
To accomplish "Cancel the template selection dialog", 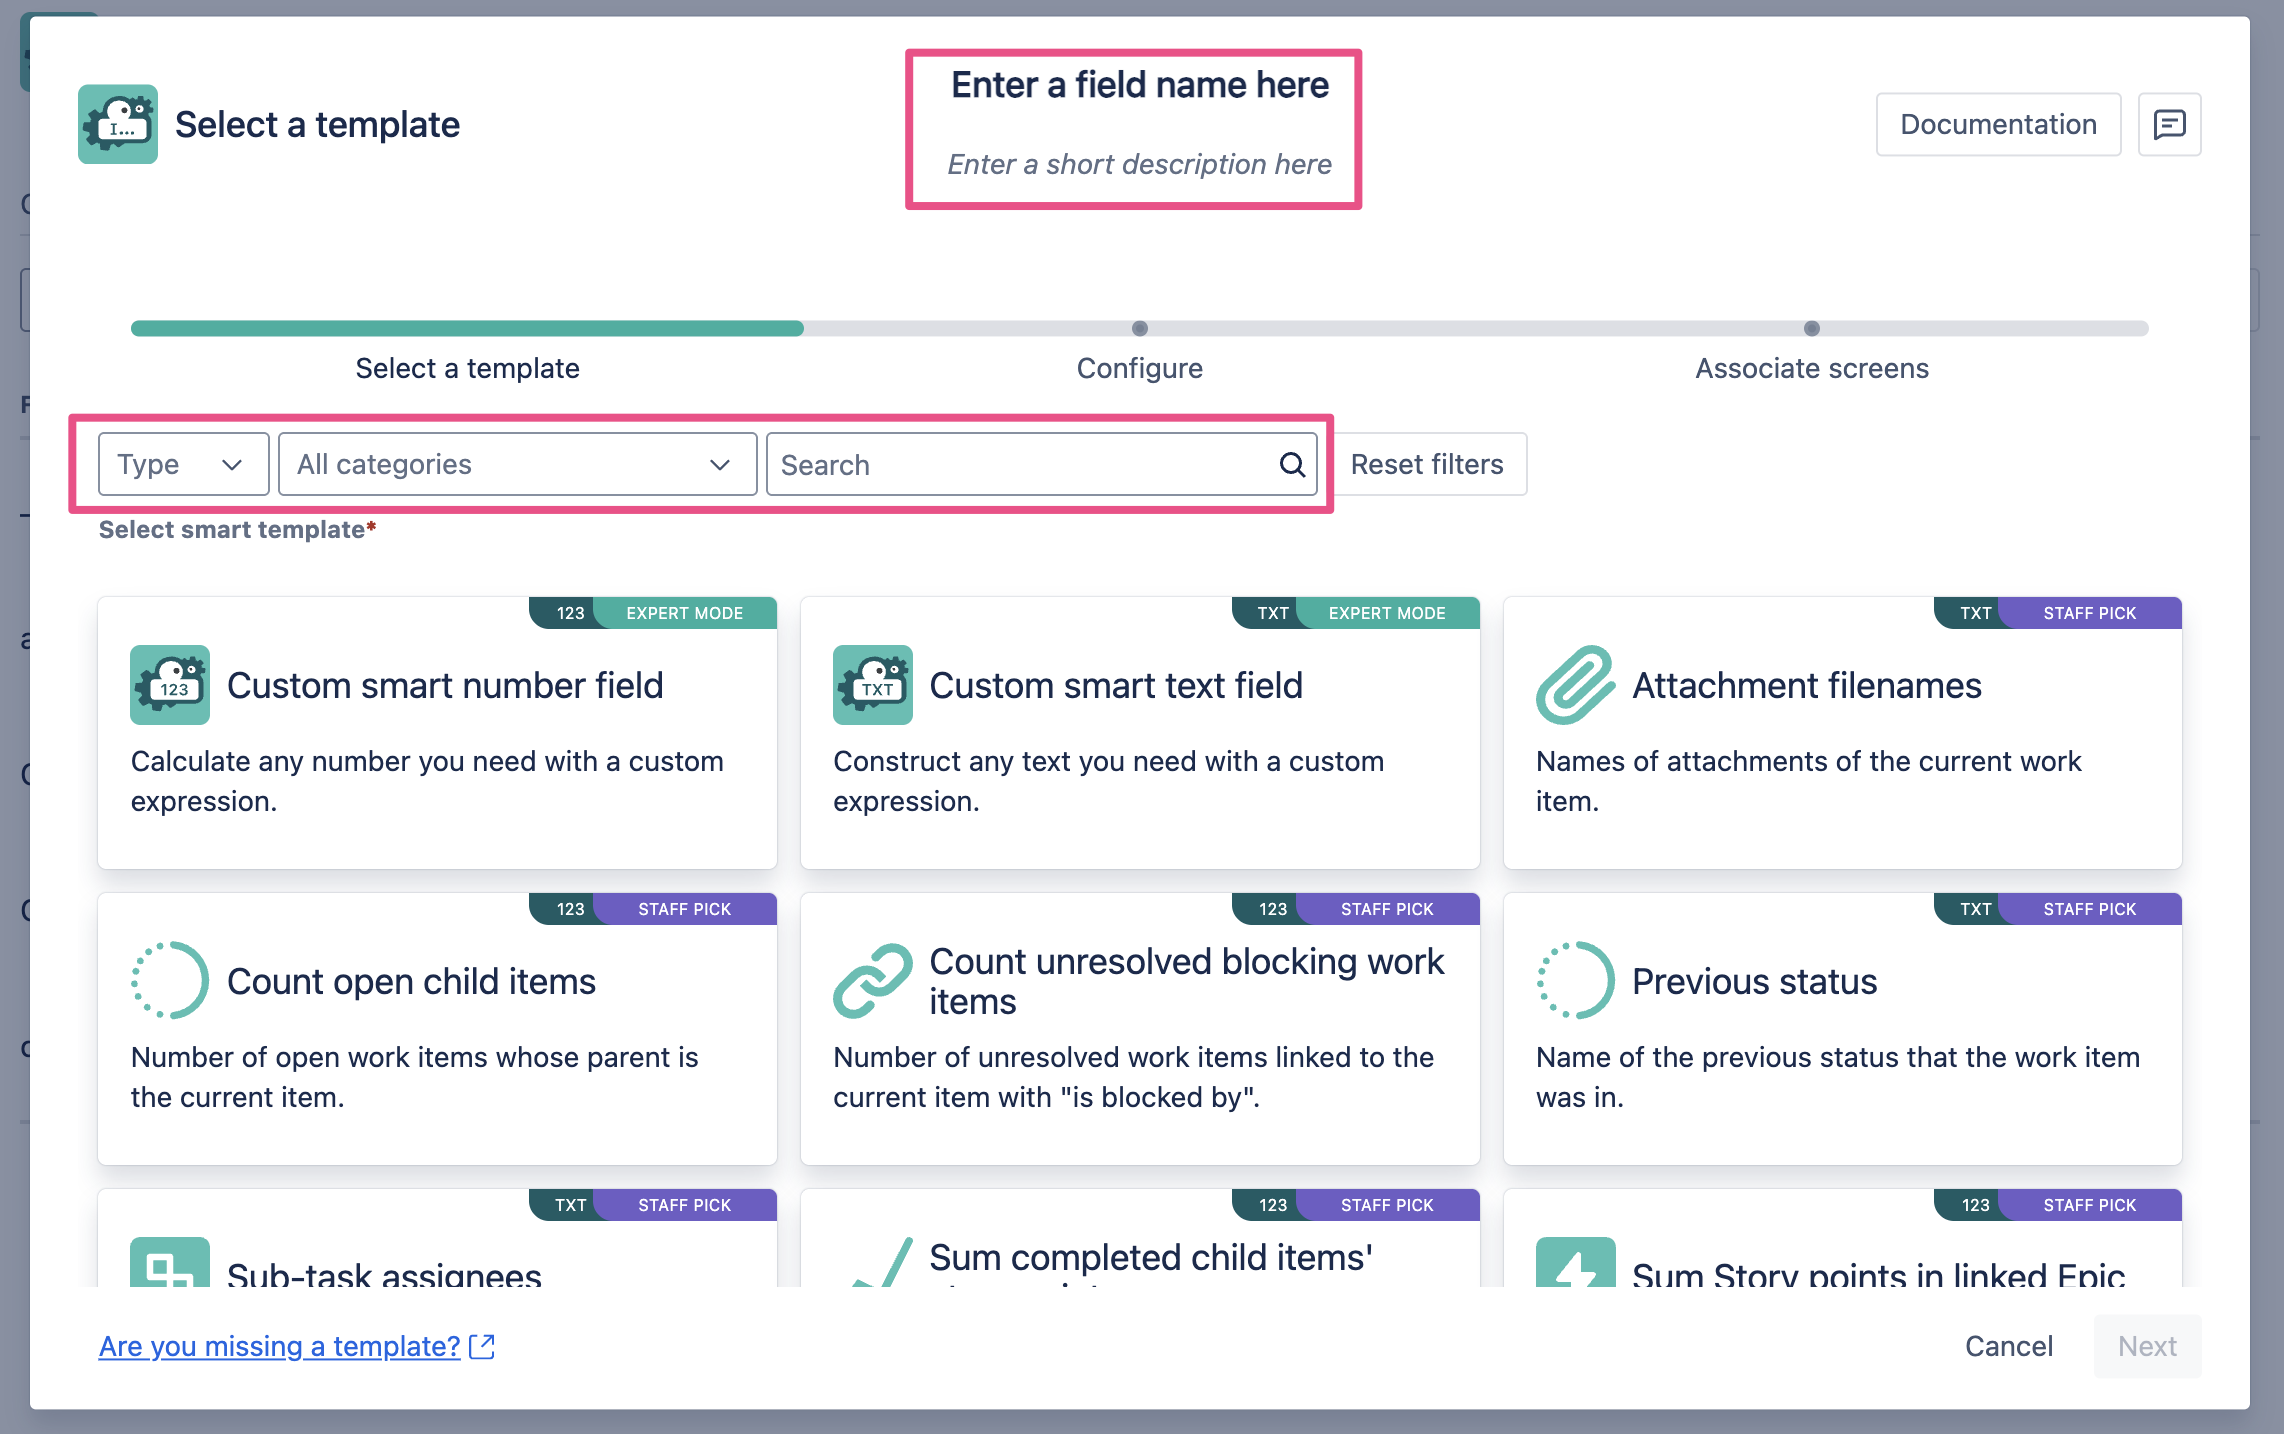I will point(2008,1346).
